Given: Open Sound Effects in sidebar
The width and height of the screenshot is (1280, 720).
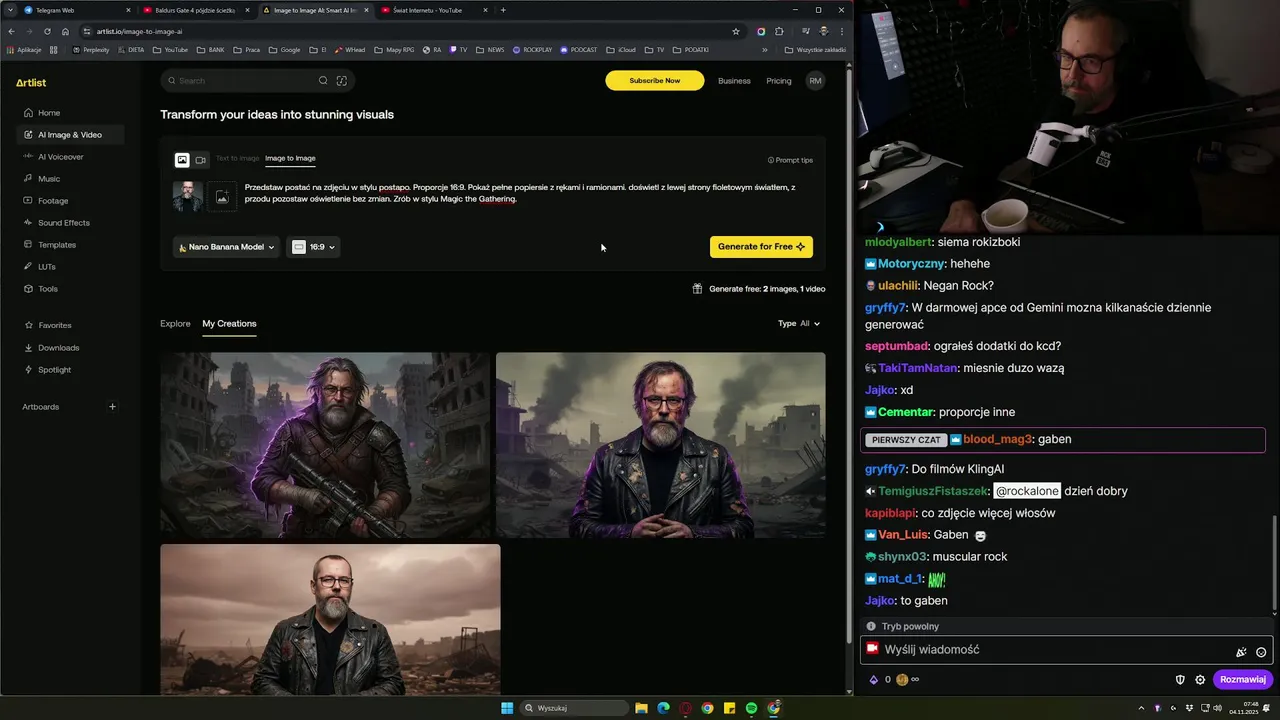Looking at the screenshot, I should point(56,223).
